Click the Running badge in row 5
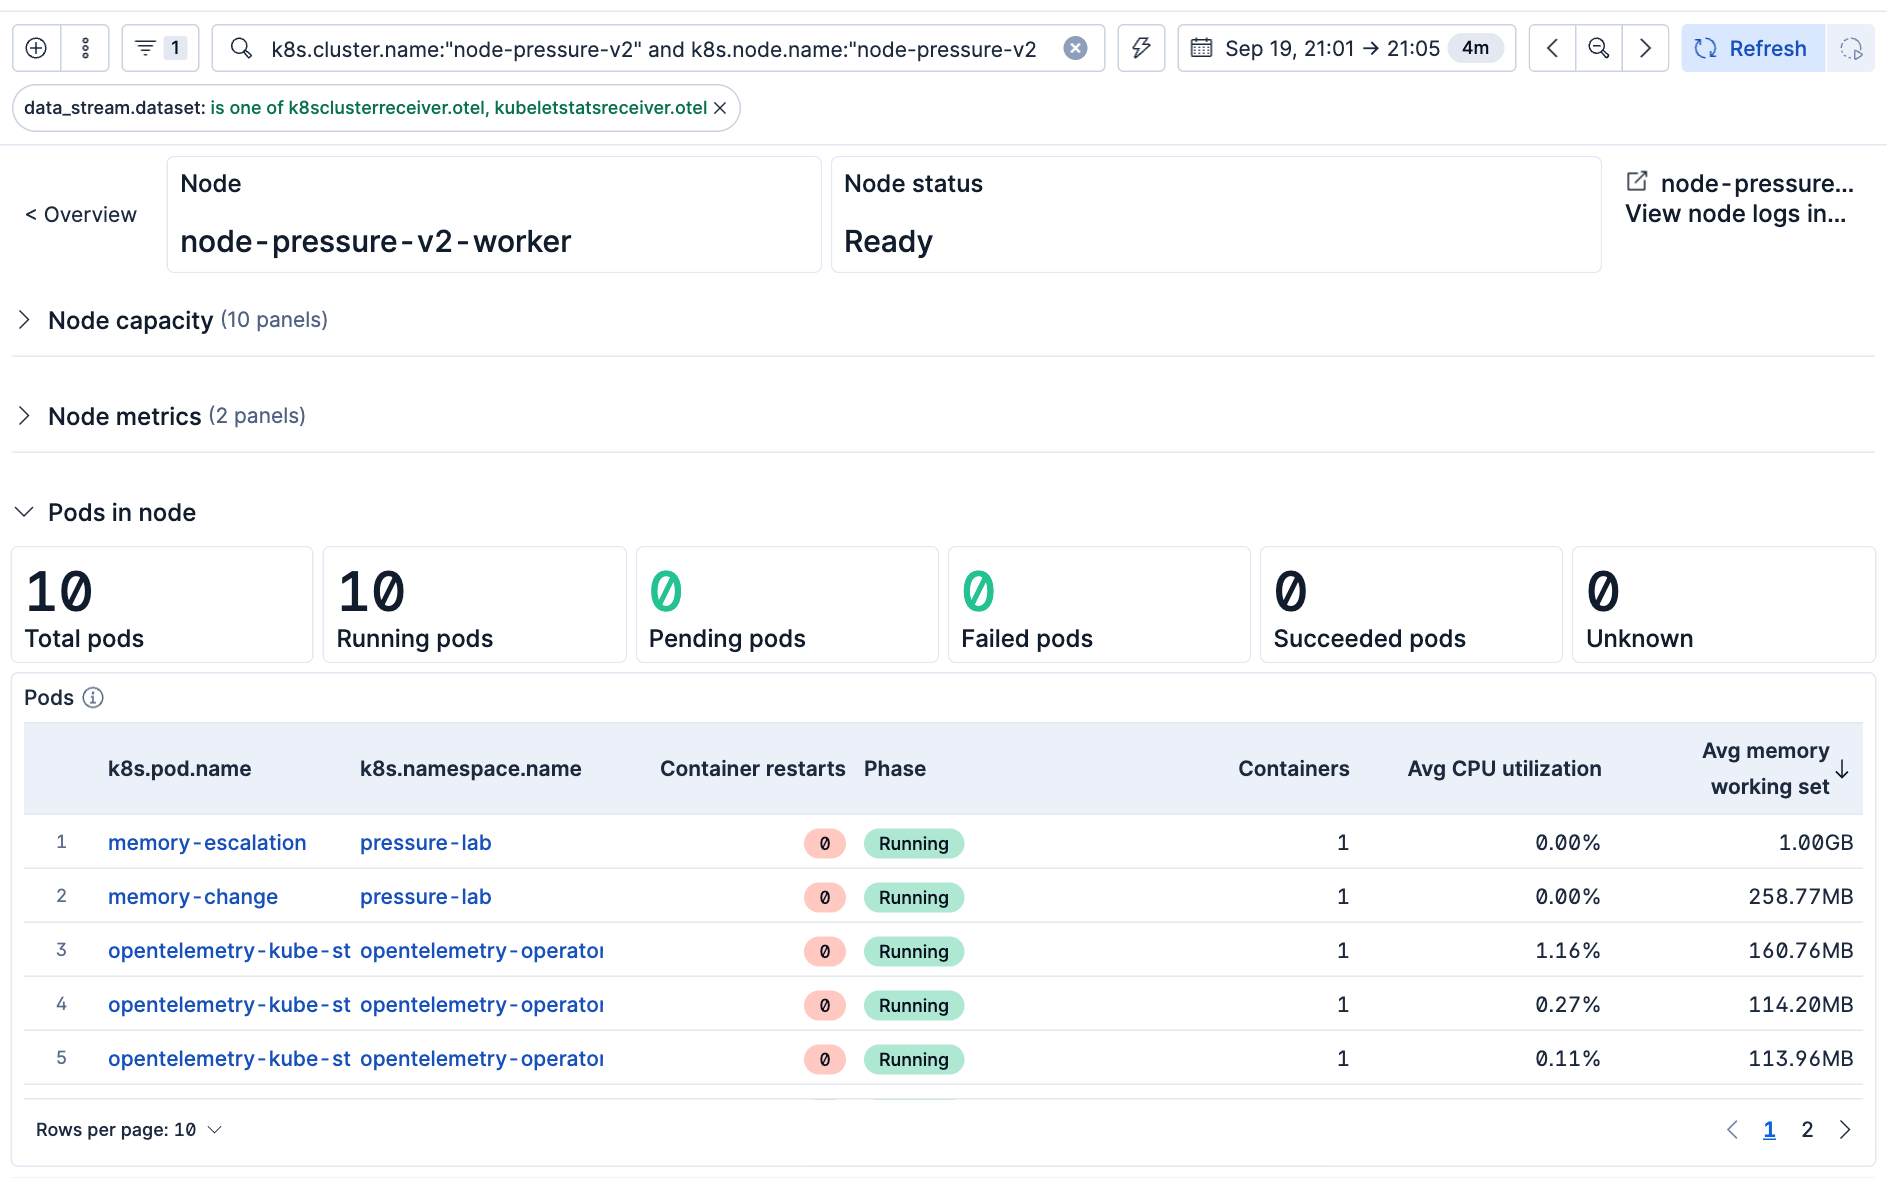1887x1178 pixels. pyautogui.click(x=913, y=1059)
